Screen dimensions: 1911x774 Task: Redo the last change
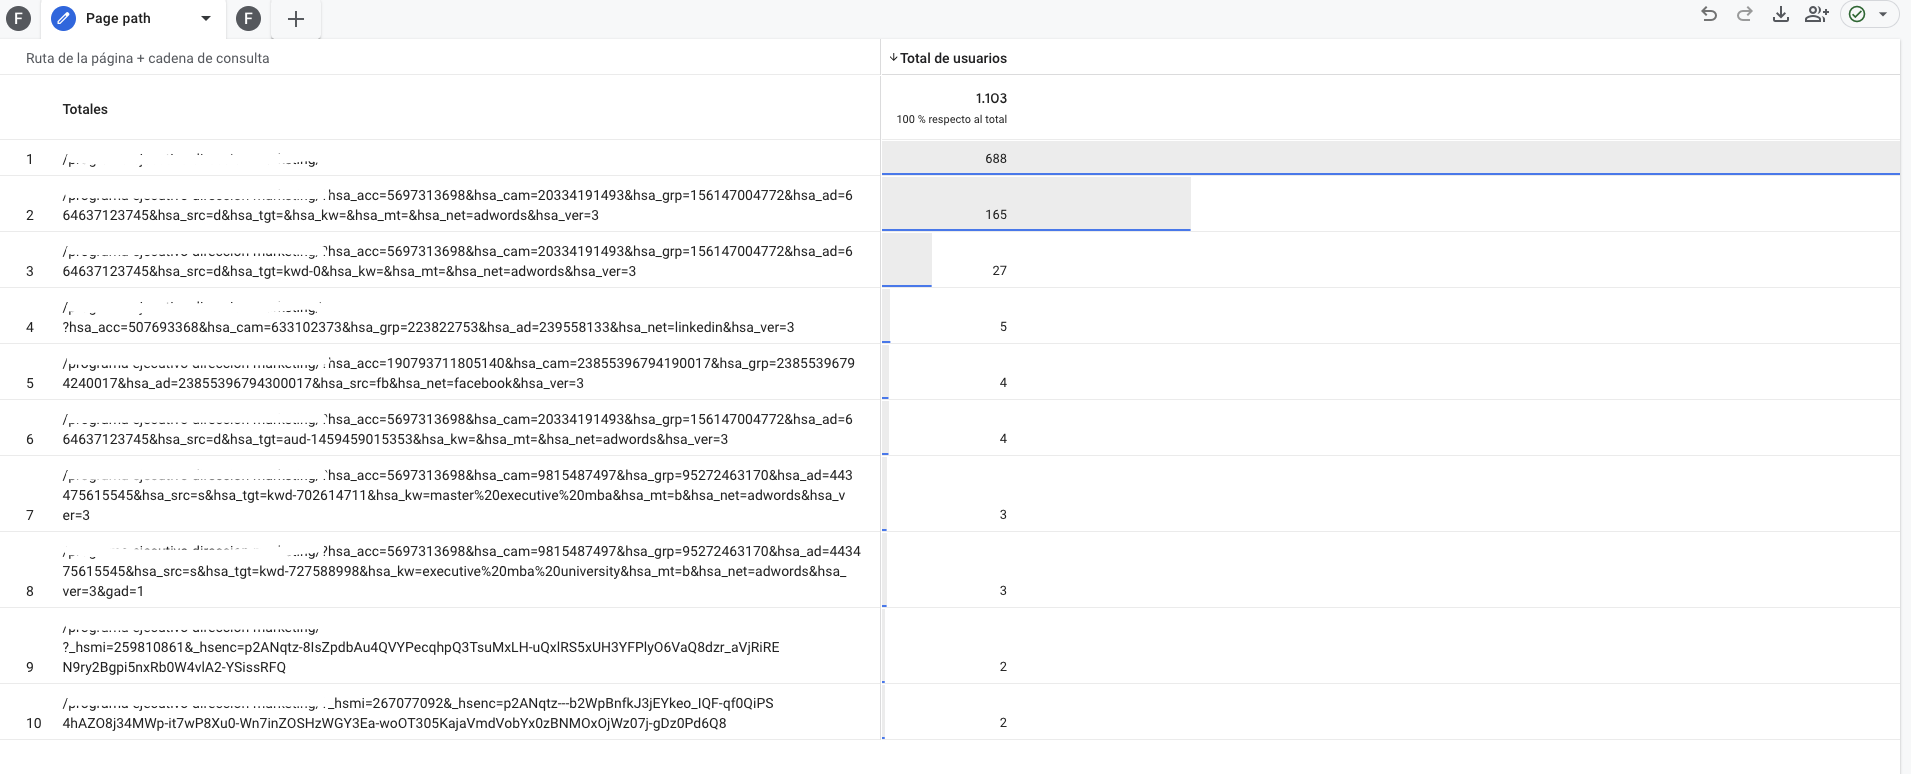1745,14
